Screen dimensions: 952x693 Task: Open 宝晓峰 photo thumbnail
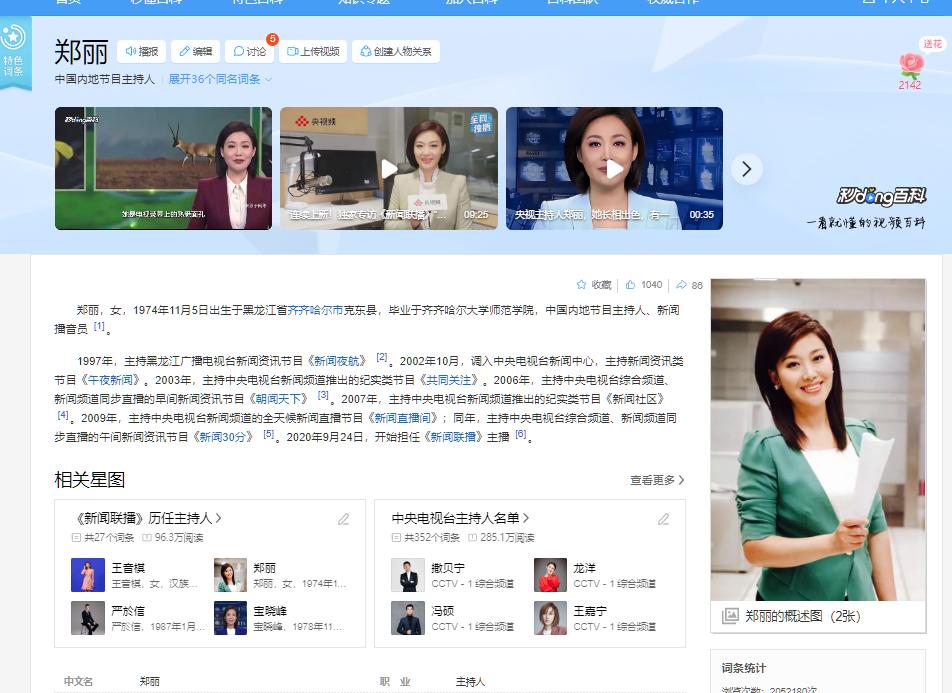[x=230, y=618]
